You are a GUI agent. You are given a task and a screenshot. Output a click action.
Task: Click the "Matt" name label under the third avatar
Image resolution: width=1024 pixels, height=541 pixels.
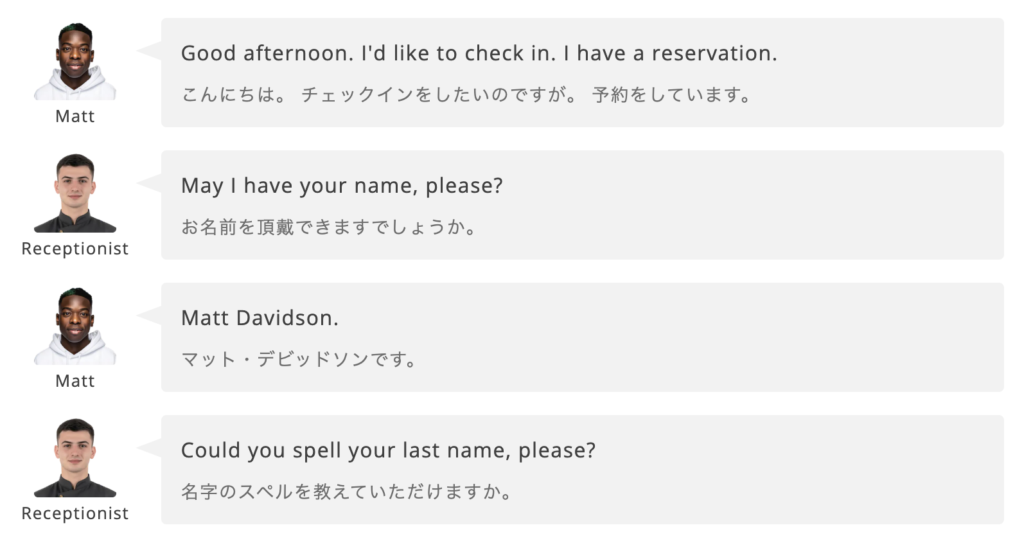point(75,381)
